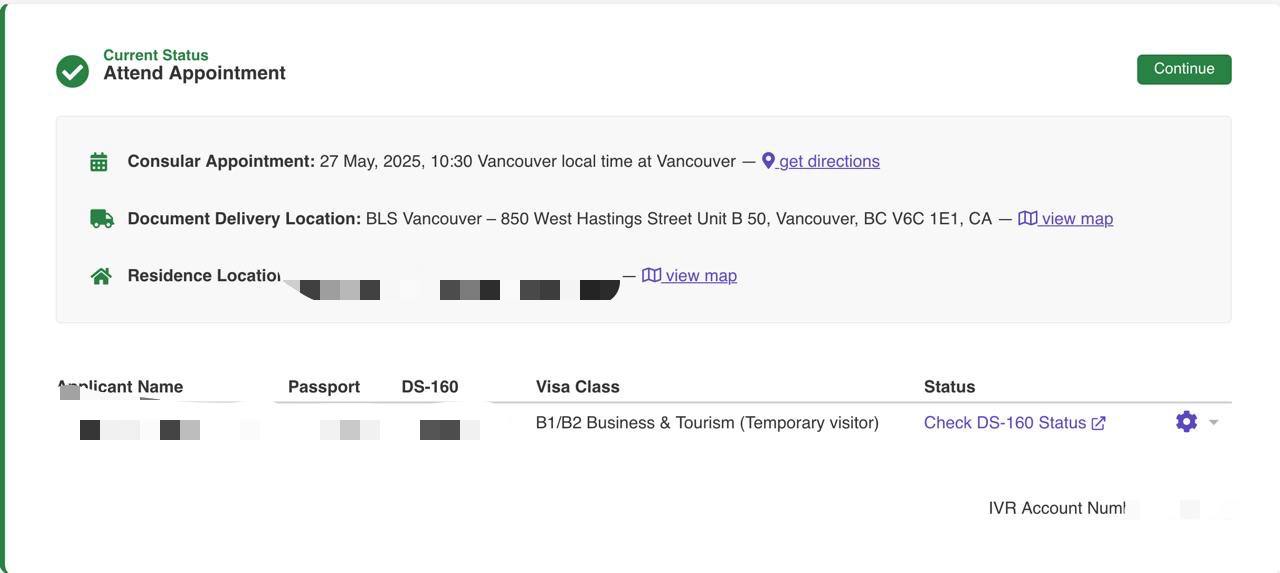Image resolution: width=1280 pixels, height=573 pixels.
Task: Click the Attend Appointment heading
Action: point(194,73)
